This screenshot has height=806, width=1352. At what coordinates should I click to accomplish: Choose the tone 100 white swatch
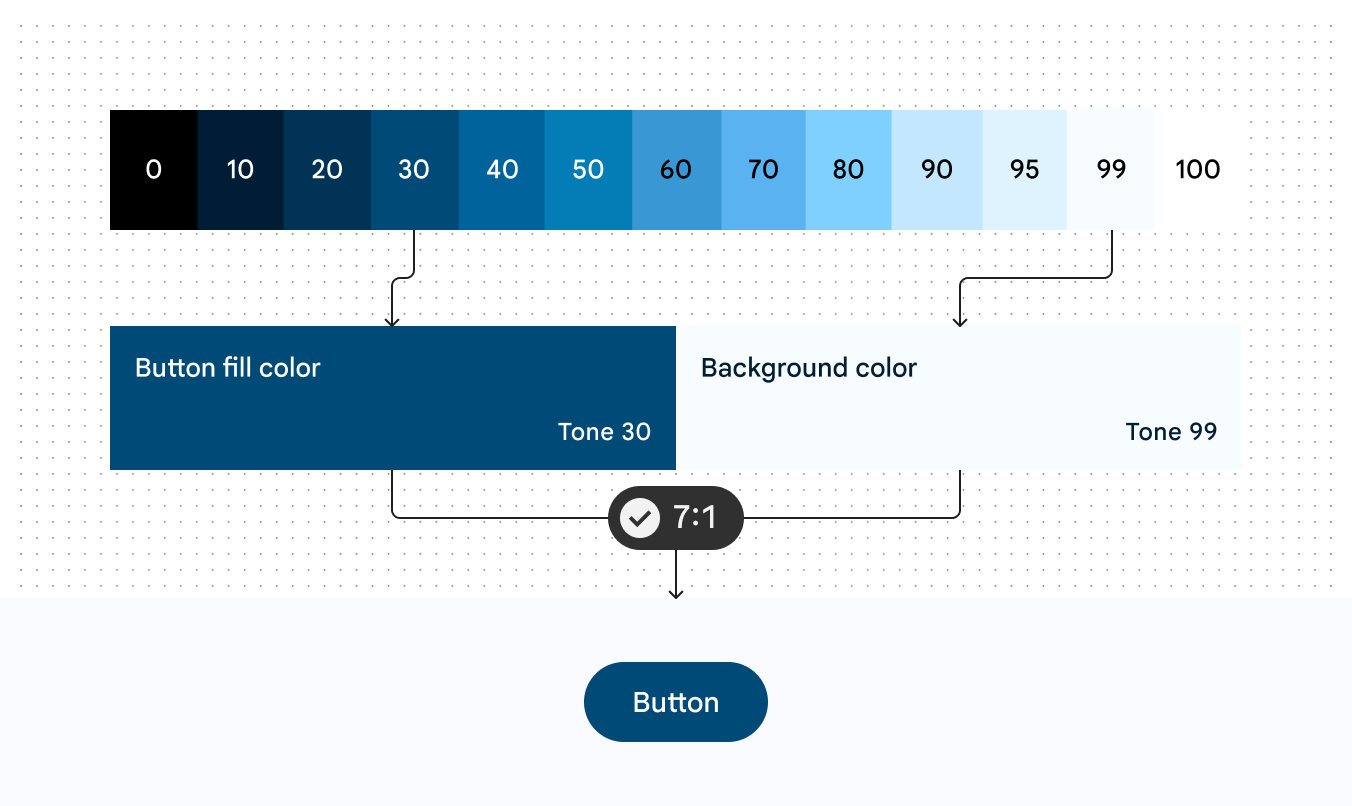tap(1198, 170)
